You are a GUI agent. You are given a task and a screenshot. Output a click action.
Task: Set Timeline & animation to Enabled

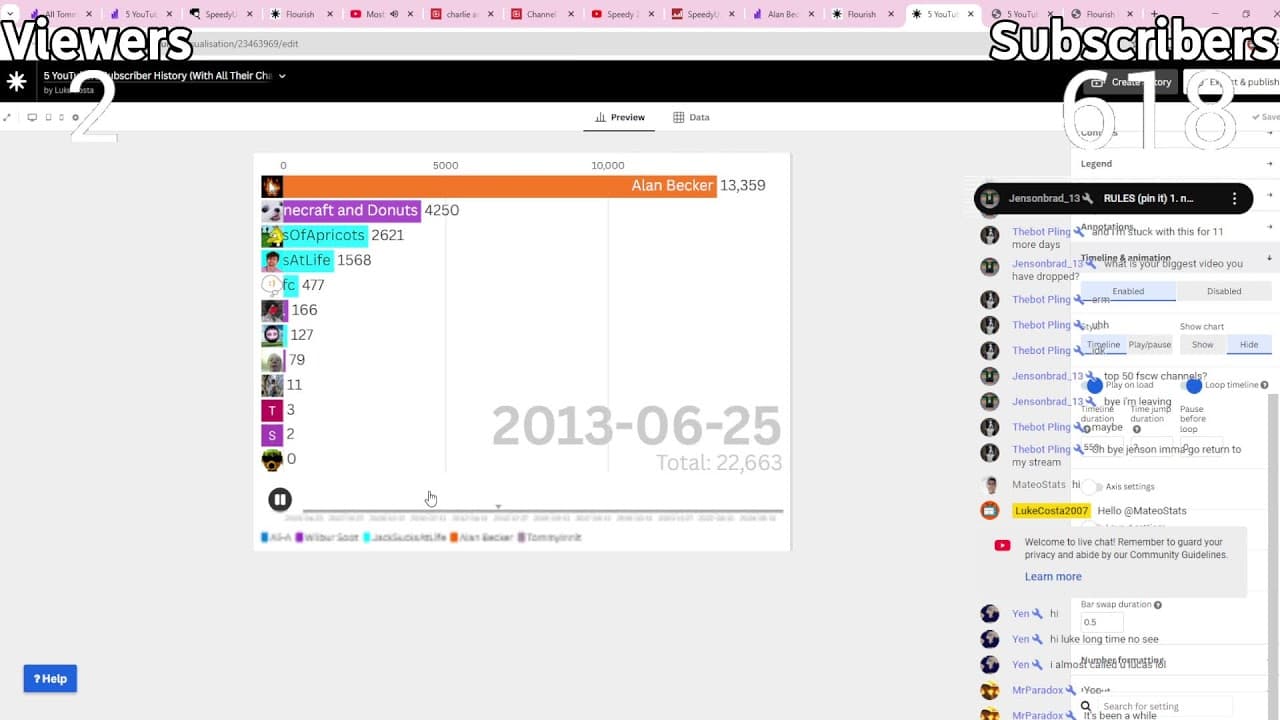coord(1128,291)
